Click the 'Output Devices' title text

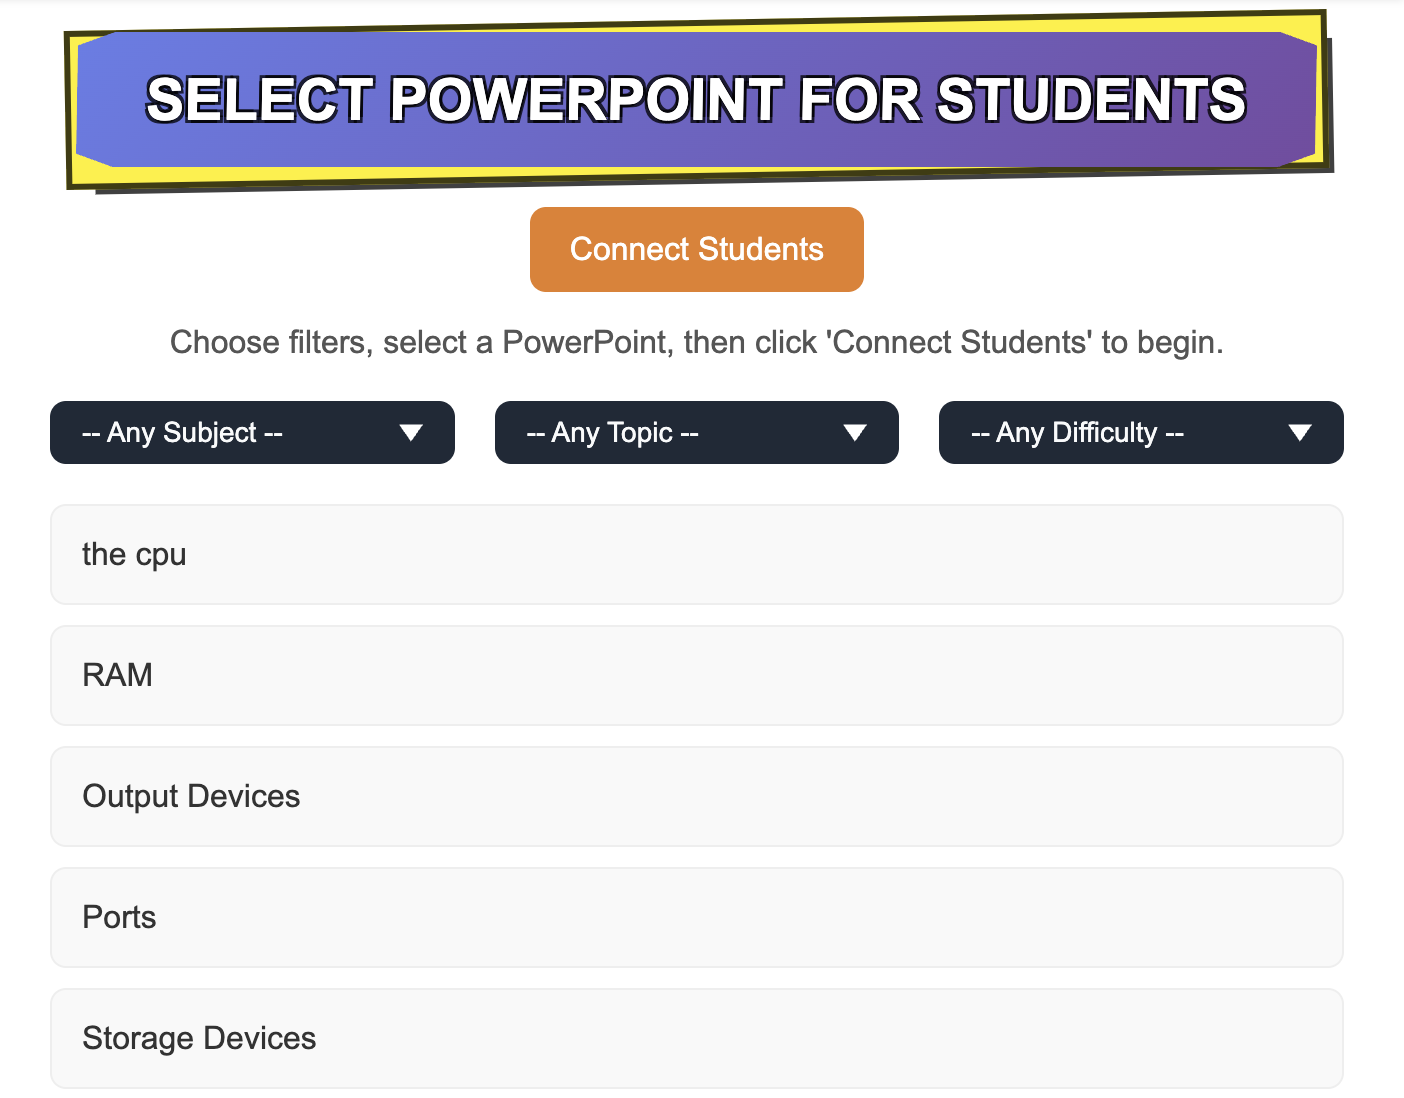(x=191, y=796)
